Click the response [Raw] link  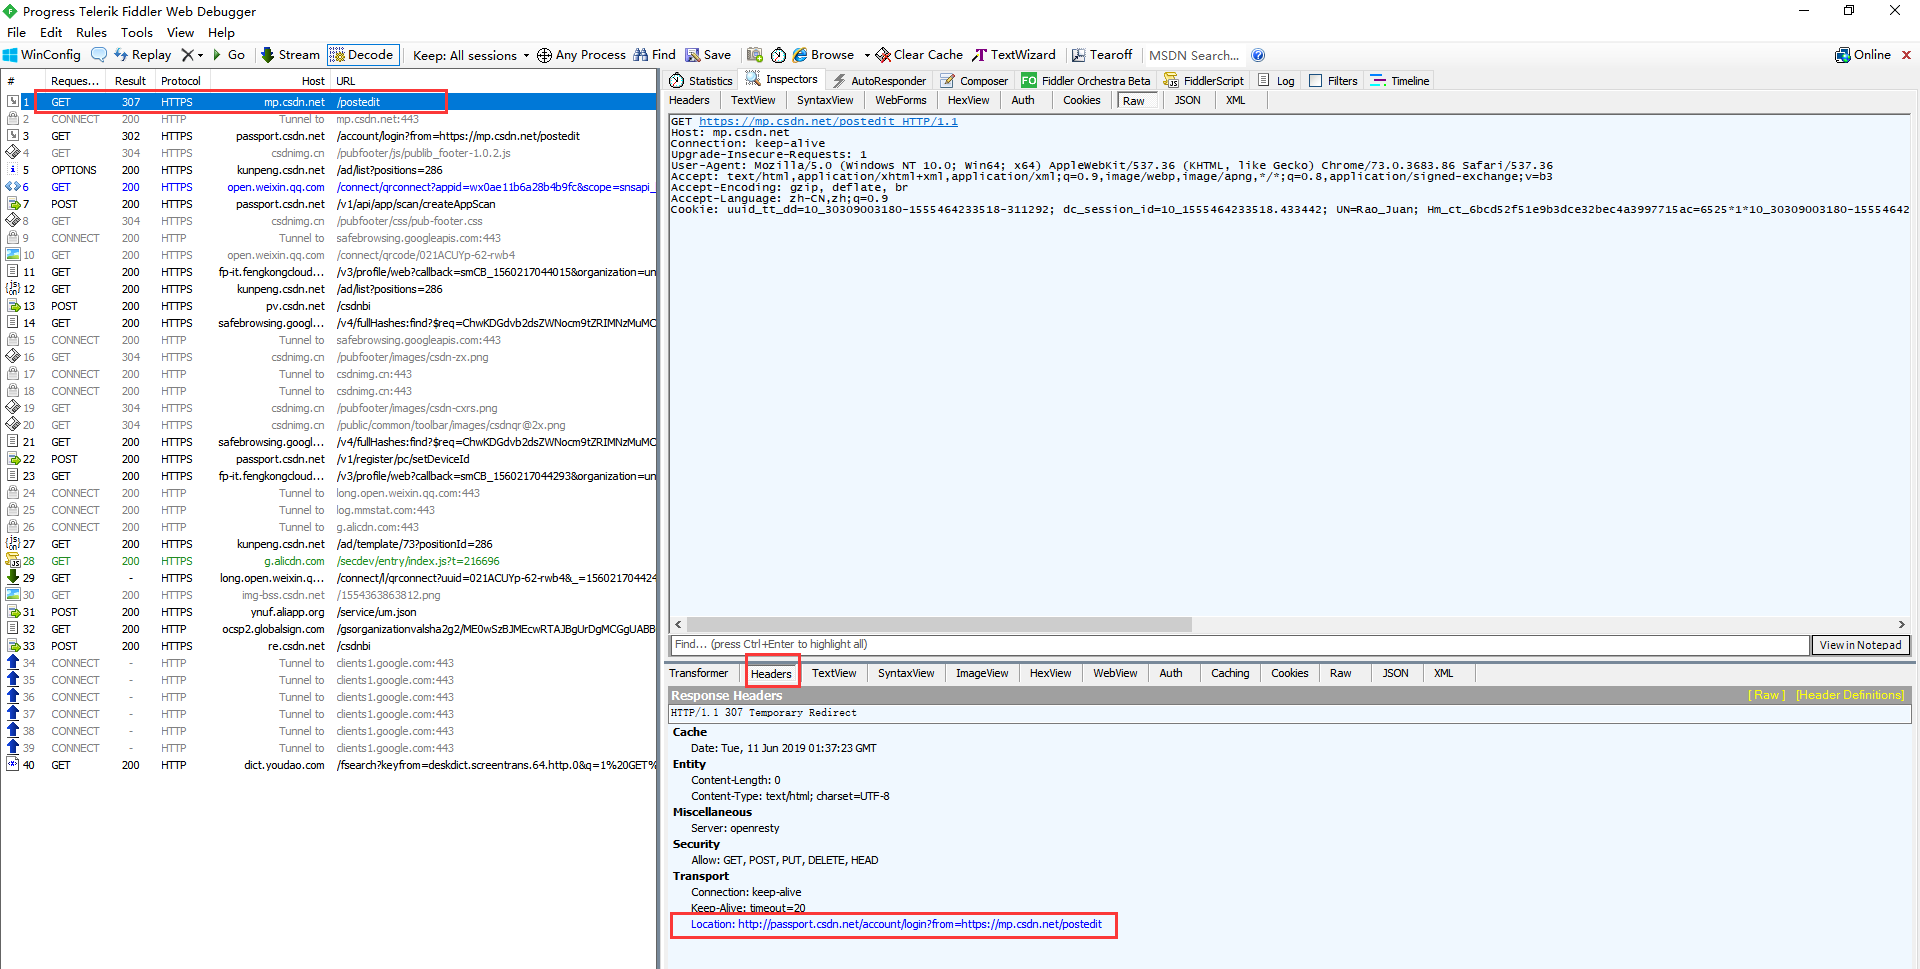[1766, 695]
